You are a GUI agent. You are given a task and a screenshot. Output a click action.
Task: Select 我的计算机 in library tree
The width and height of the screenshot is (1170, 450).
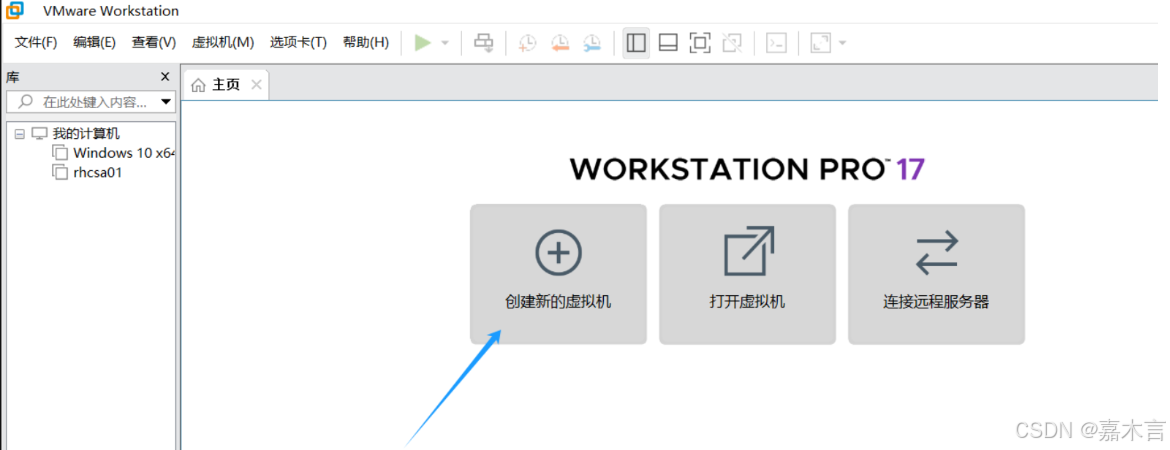click(86, 134)
